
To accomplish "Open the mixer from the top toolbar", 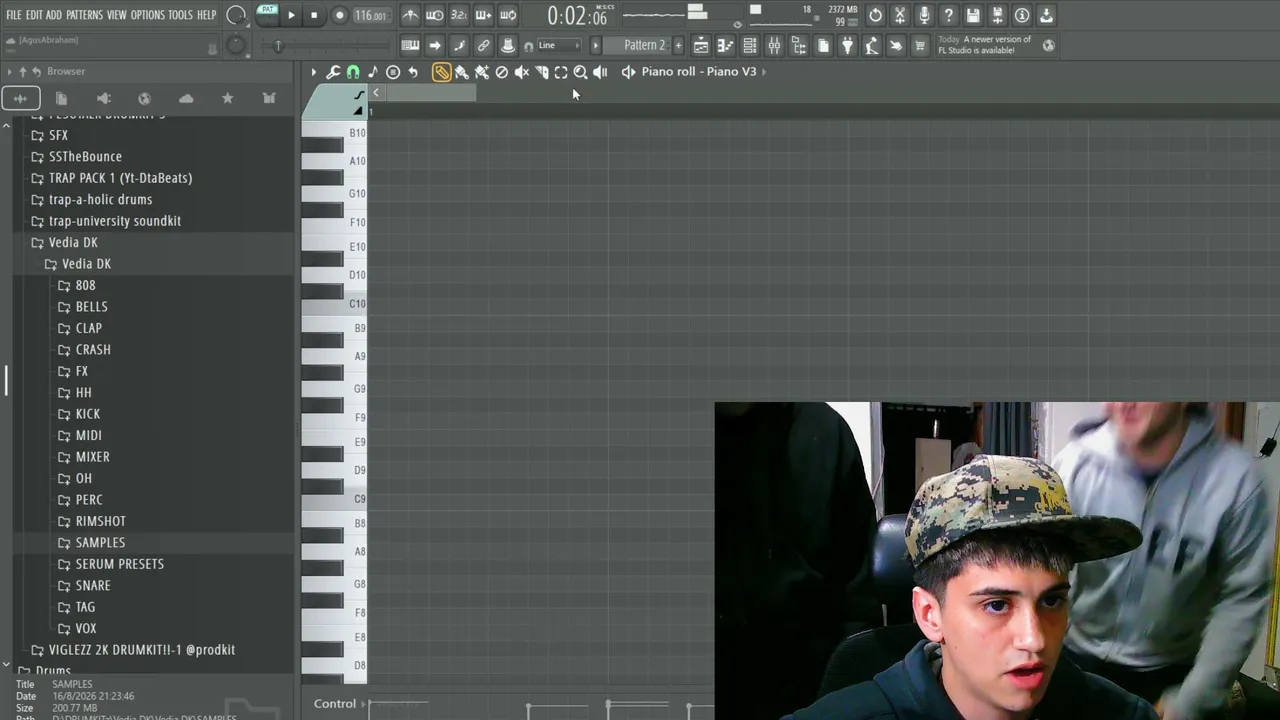I will 774,46.
